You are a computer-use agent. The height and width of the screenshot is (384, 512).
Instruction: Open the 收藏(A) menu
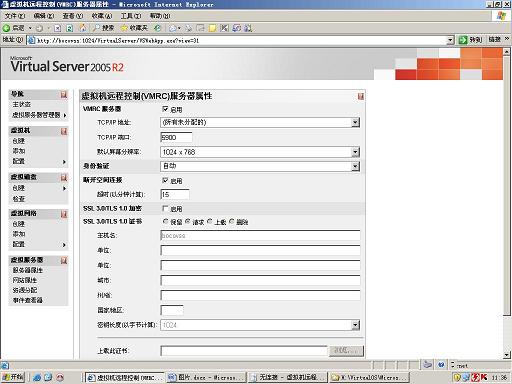click(x=102, y=16)
